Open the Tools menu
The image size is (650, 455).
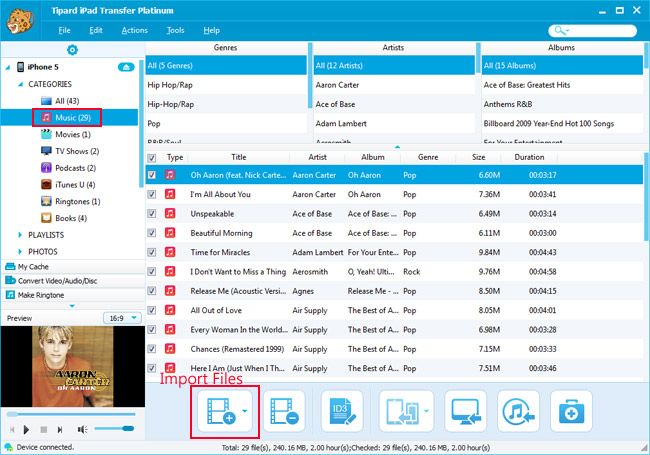point(175,30)
